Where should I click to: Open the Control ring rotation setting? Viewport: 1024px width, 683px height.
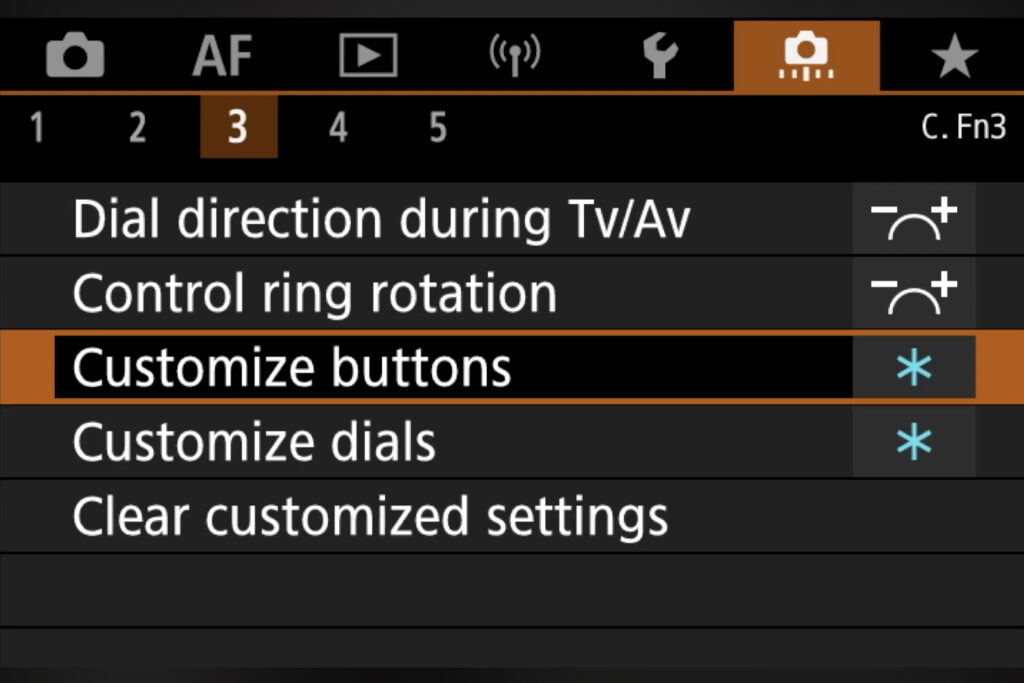(x=314, y=294)
